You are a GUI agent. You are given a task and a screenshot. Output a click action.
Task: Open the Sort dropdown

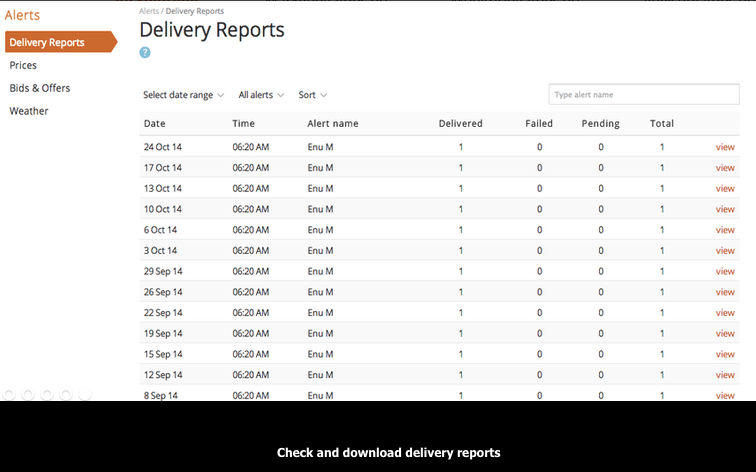pos(312,95)
